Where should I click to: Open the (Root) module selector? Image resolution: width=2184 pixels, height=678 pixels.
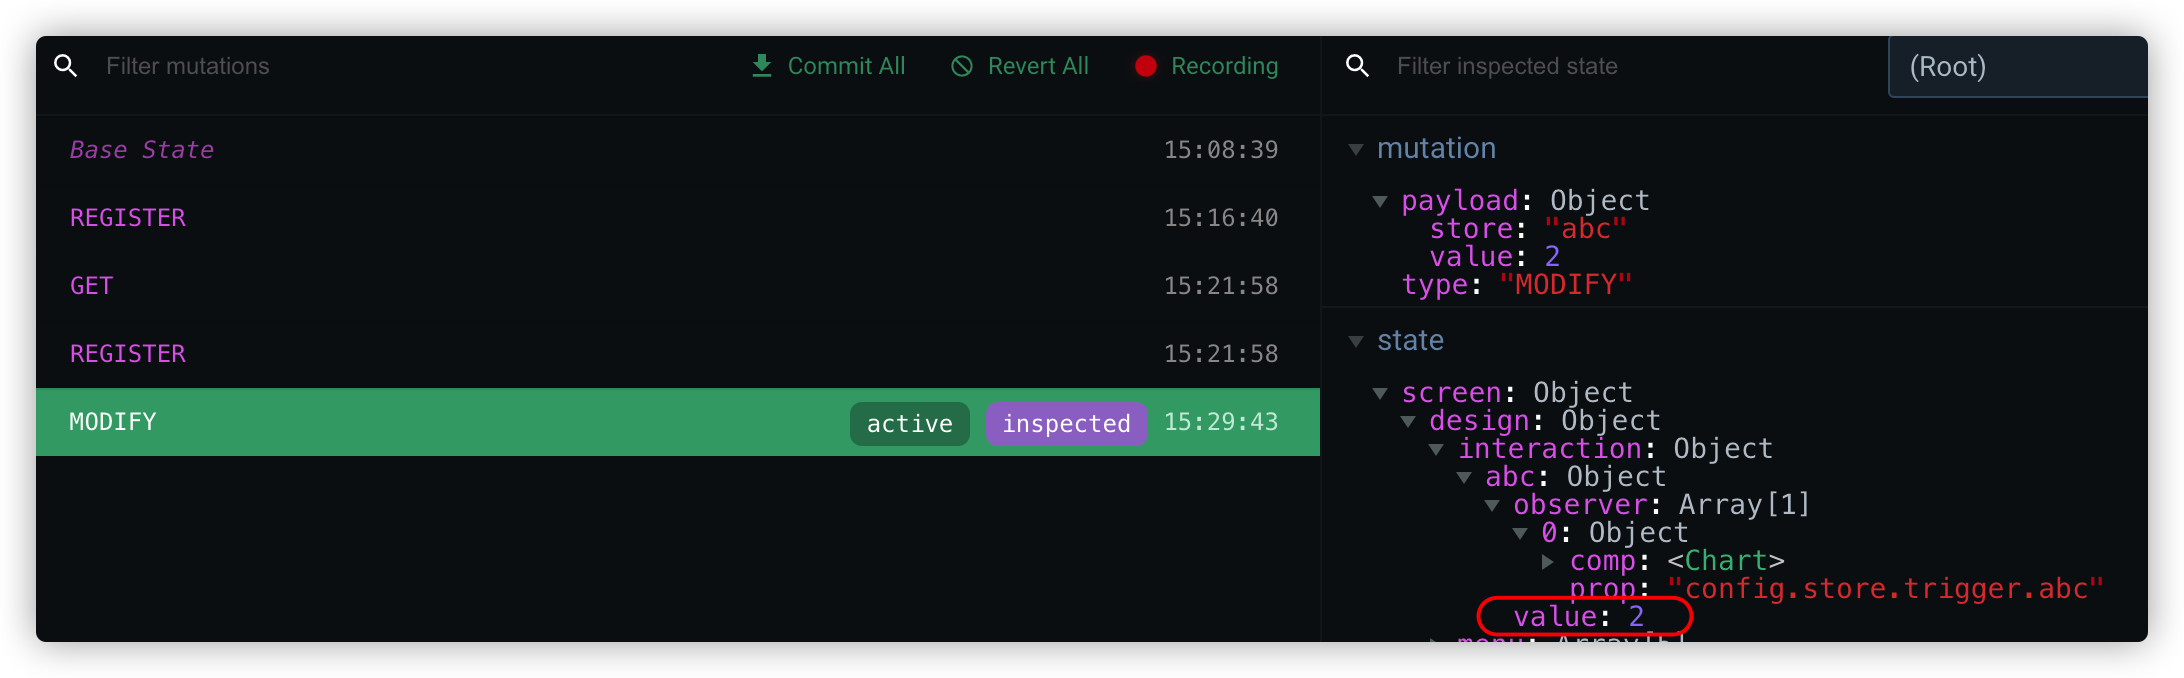(2016, 67)
